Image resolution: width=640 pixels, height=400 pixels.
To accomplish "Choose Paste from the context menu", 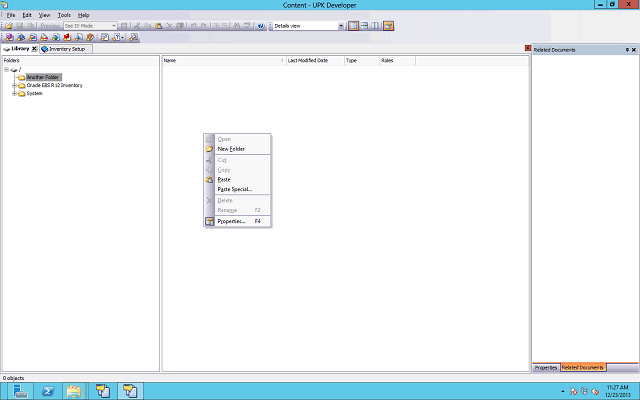I will click(237, 180).
